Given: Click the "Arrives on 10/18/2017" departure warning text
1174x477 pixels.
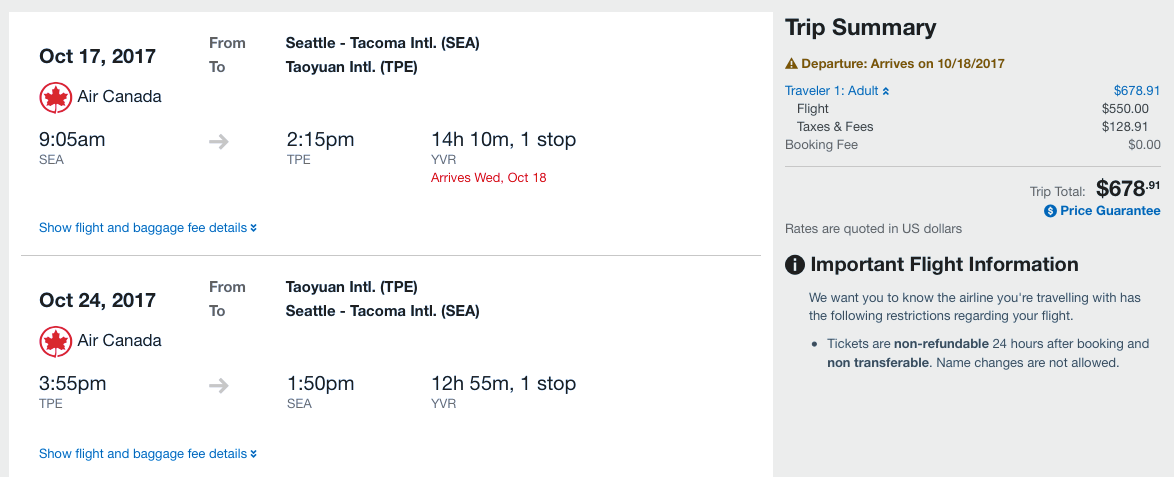Looking at the screenshot, I should pos(903,64).
